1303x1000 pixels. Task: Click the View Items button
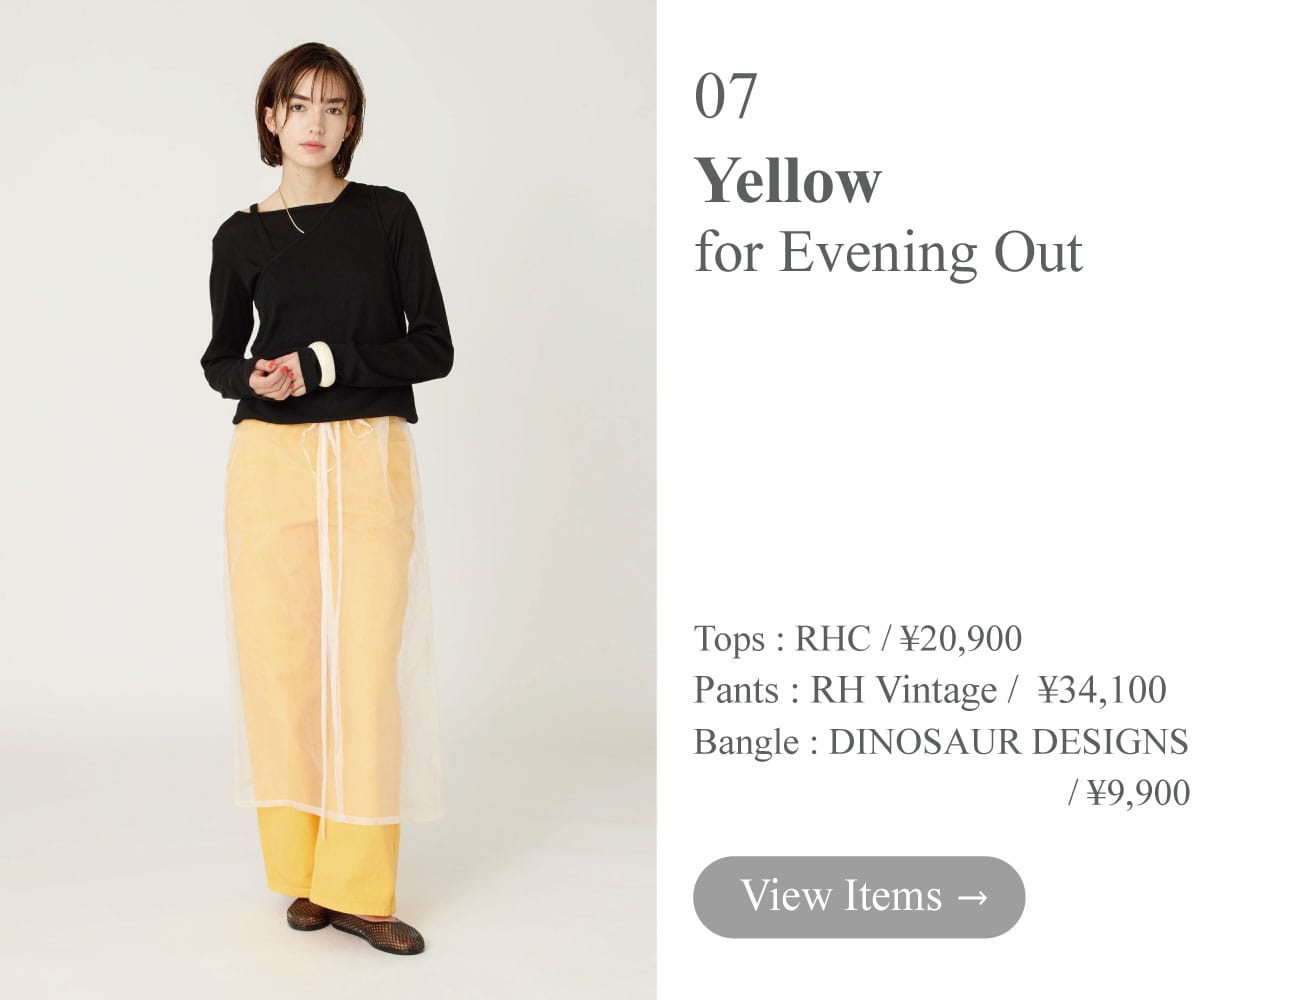[x=859, y=897]
